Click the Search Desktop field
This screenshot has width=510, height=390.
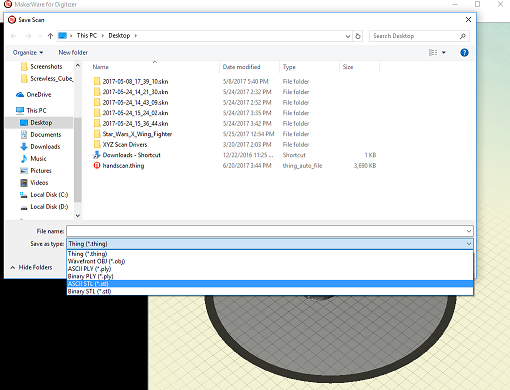click(415, 36)
